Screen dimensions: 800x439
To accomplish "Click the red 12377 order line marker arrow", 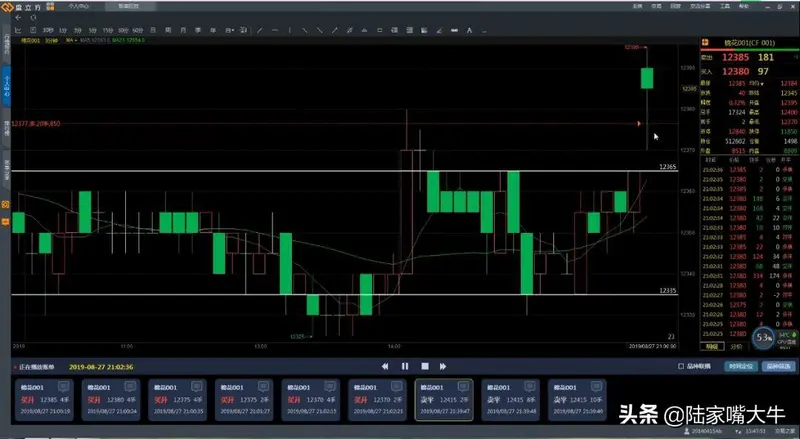I will pos(638,124).
